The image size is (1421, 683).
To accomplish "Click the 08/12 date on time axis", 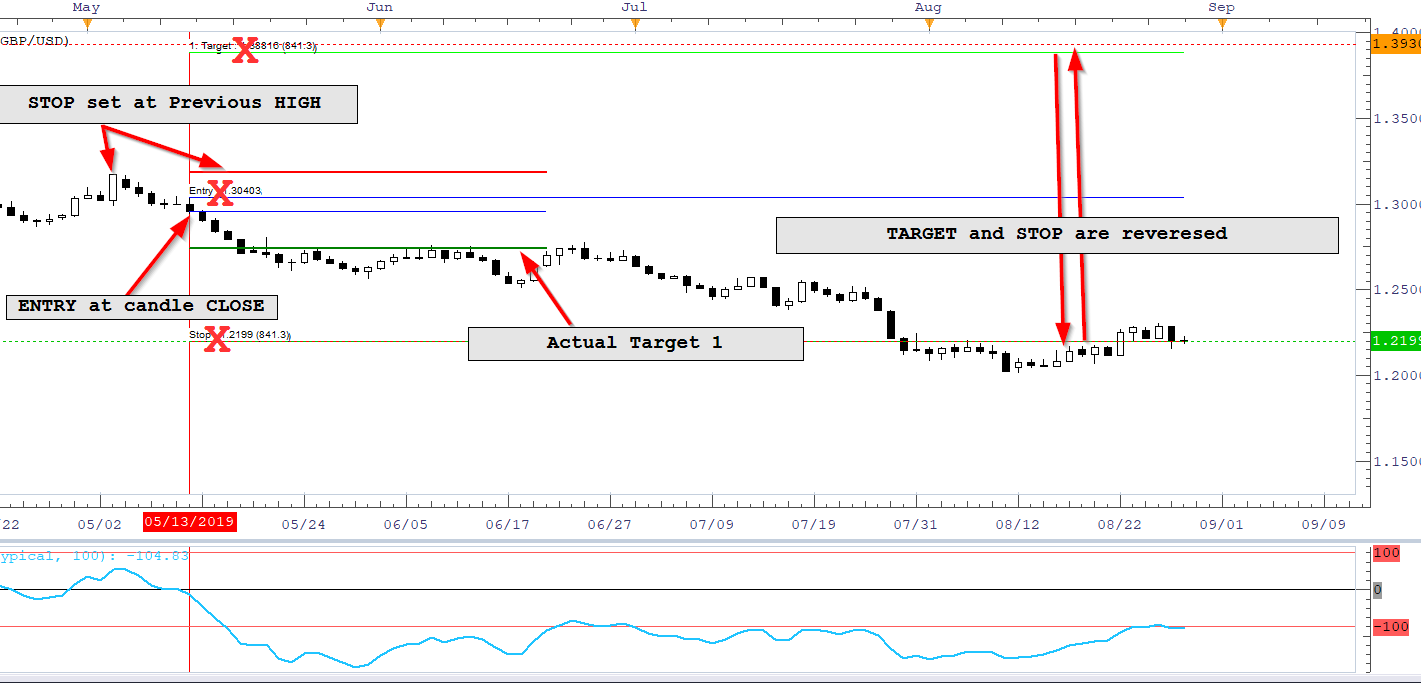I will pos(1018,523).
